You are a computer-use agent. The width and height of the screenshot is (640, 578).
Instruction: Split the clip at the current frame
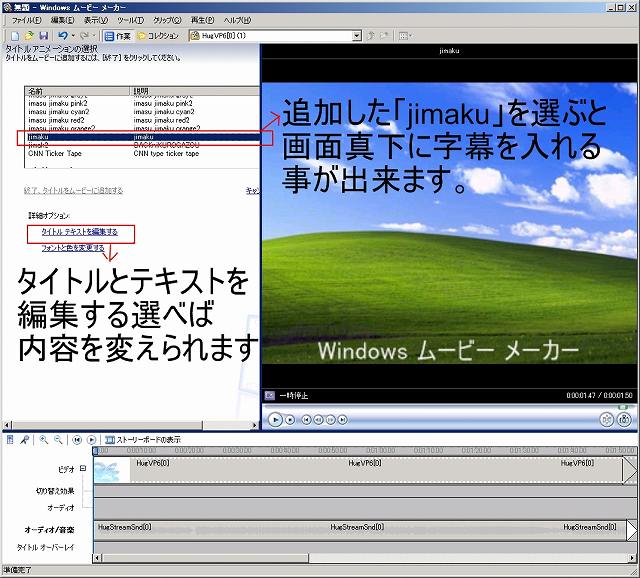point(607,420)
